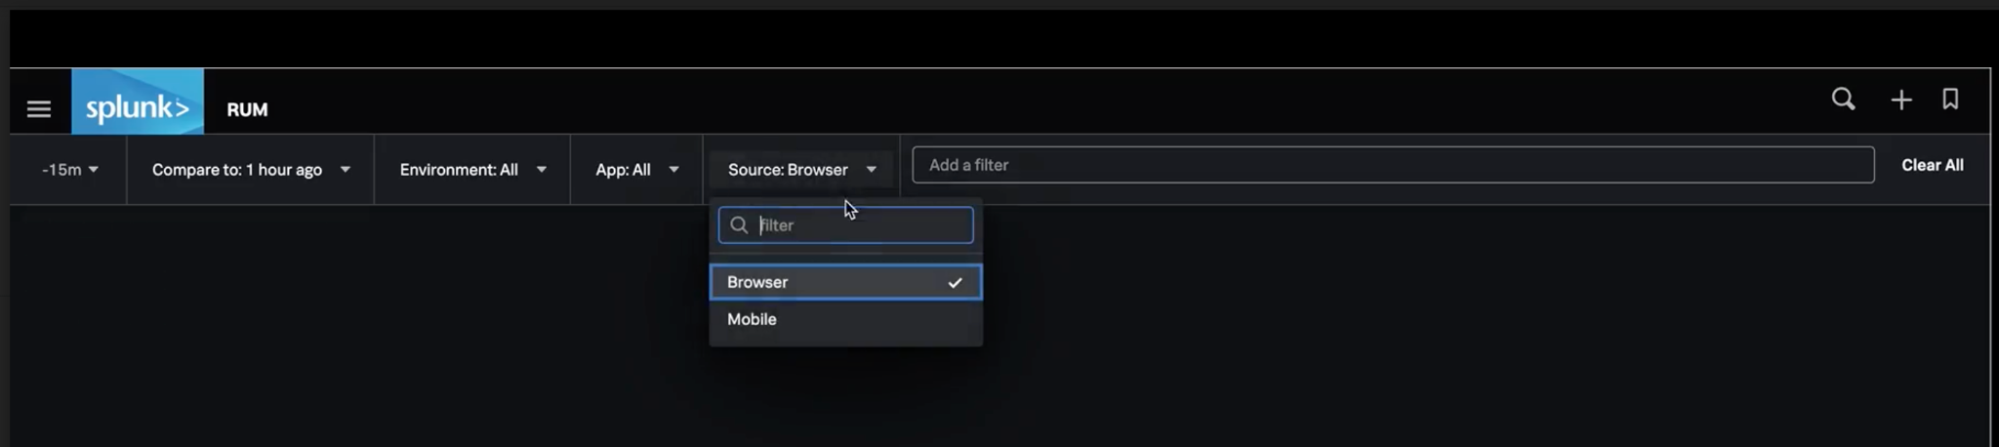Open the Environment: All dropdown

point(473,170)
